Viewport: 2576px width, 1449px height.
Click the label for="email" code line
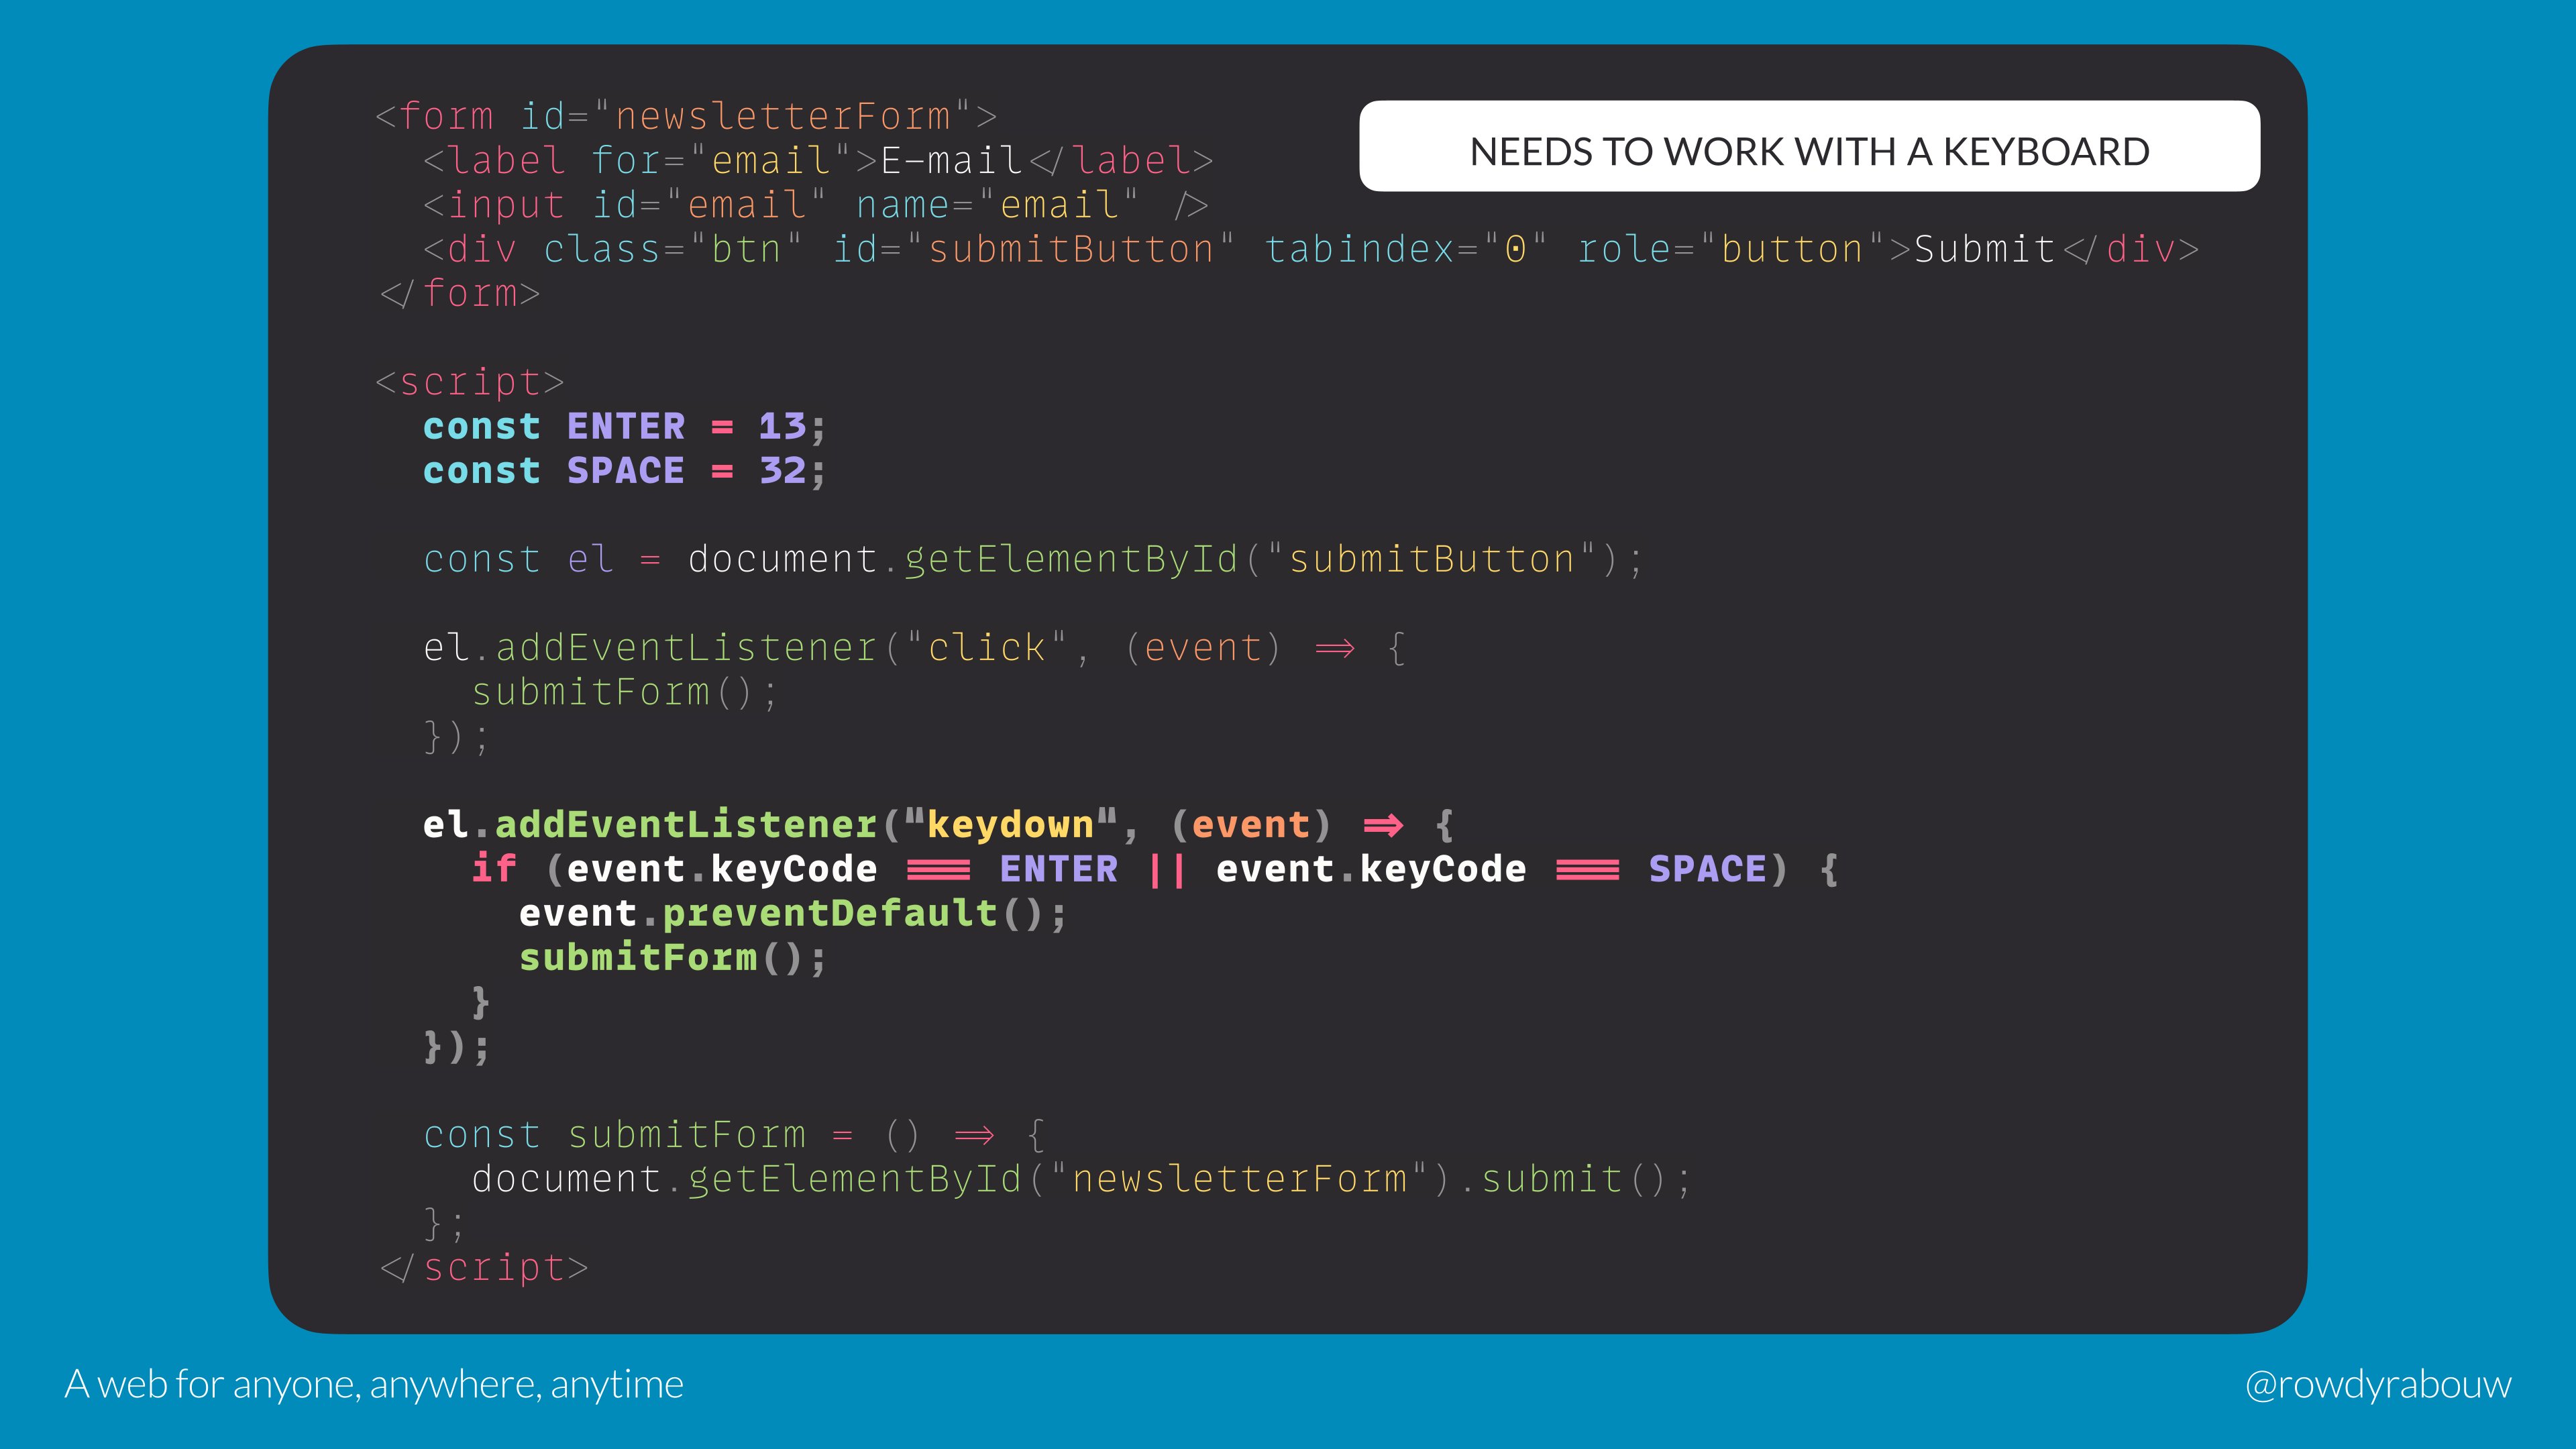[817, 161]
